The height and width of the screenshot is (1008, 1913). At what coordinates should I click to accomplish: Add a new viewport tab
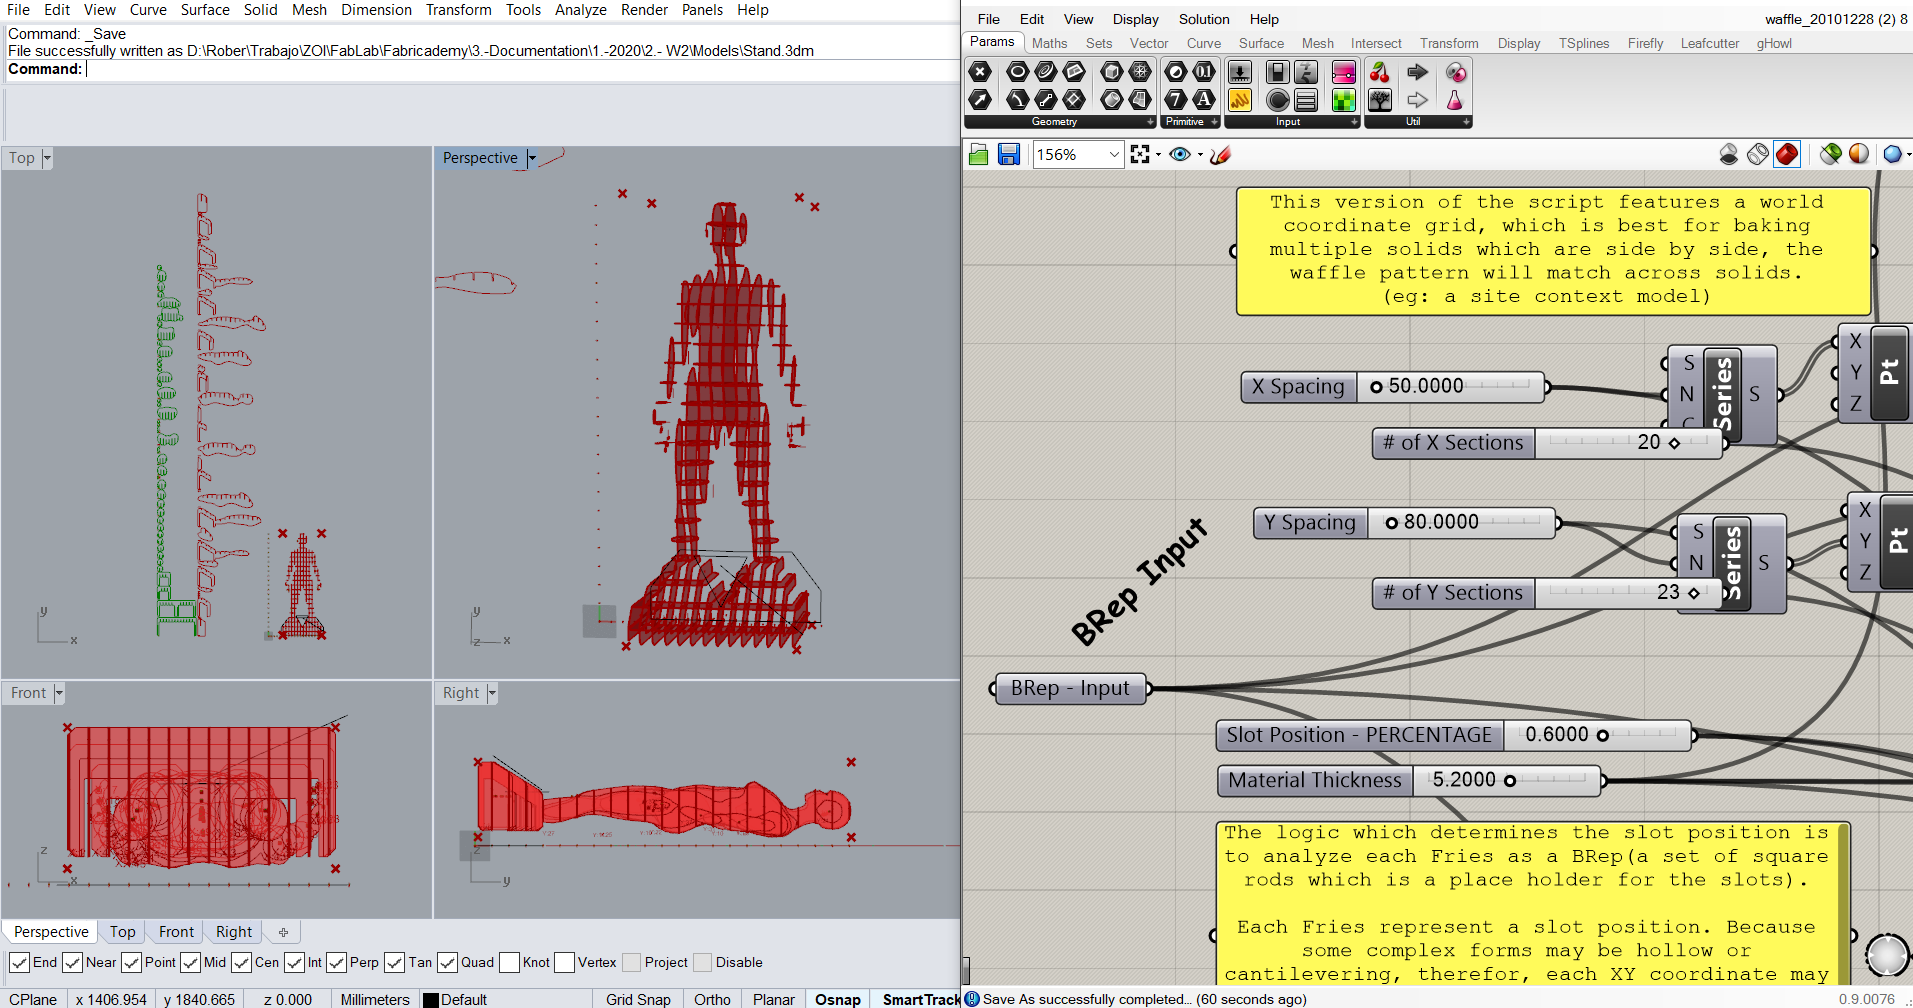coord(283,932)
